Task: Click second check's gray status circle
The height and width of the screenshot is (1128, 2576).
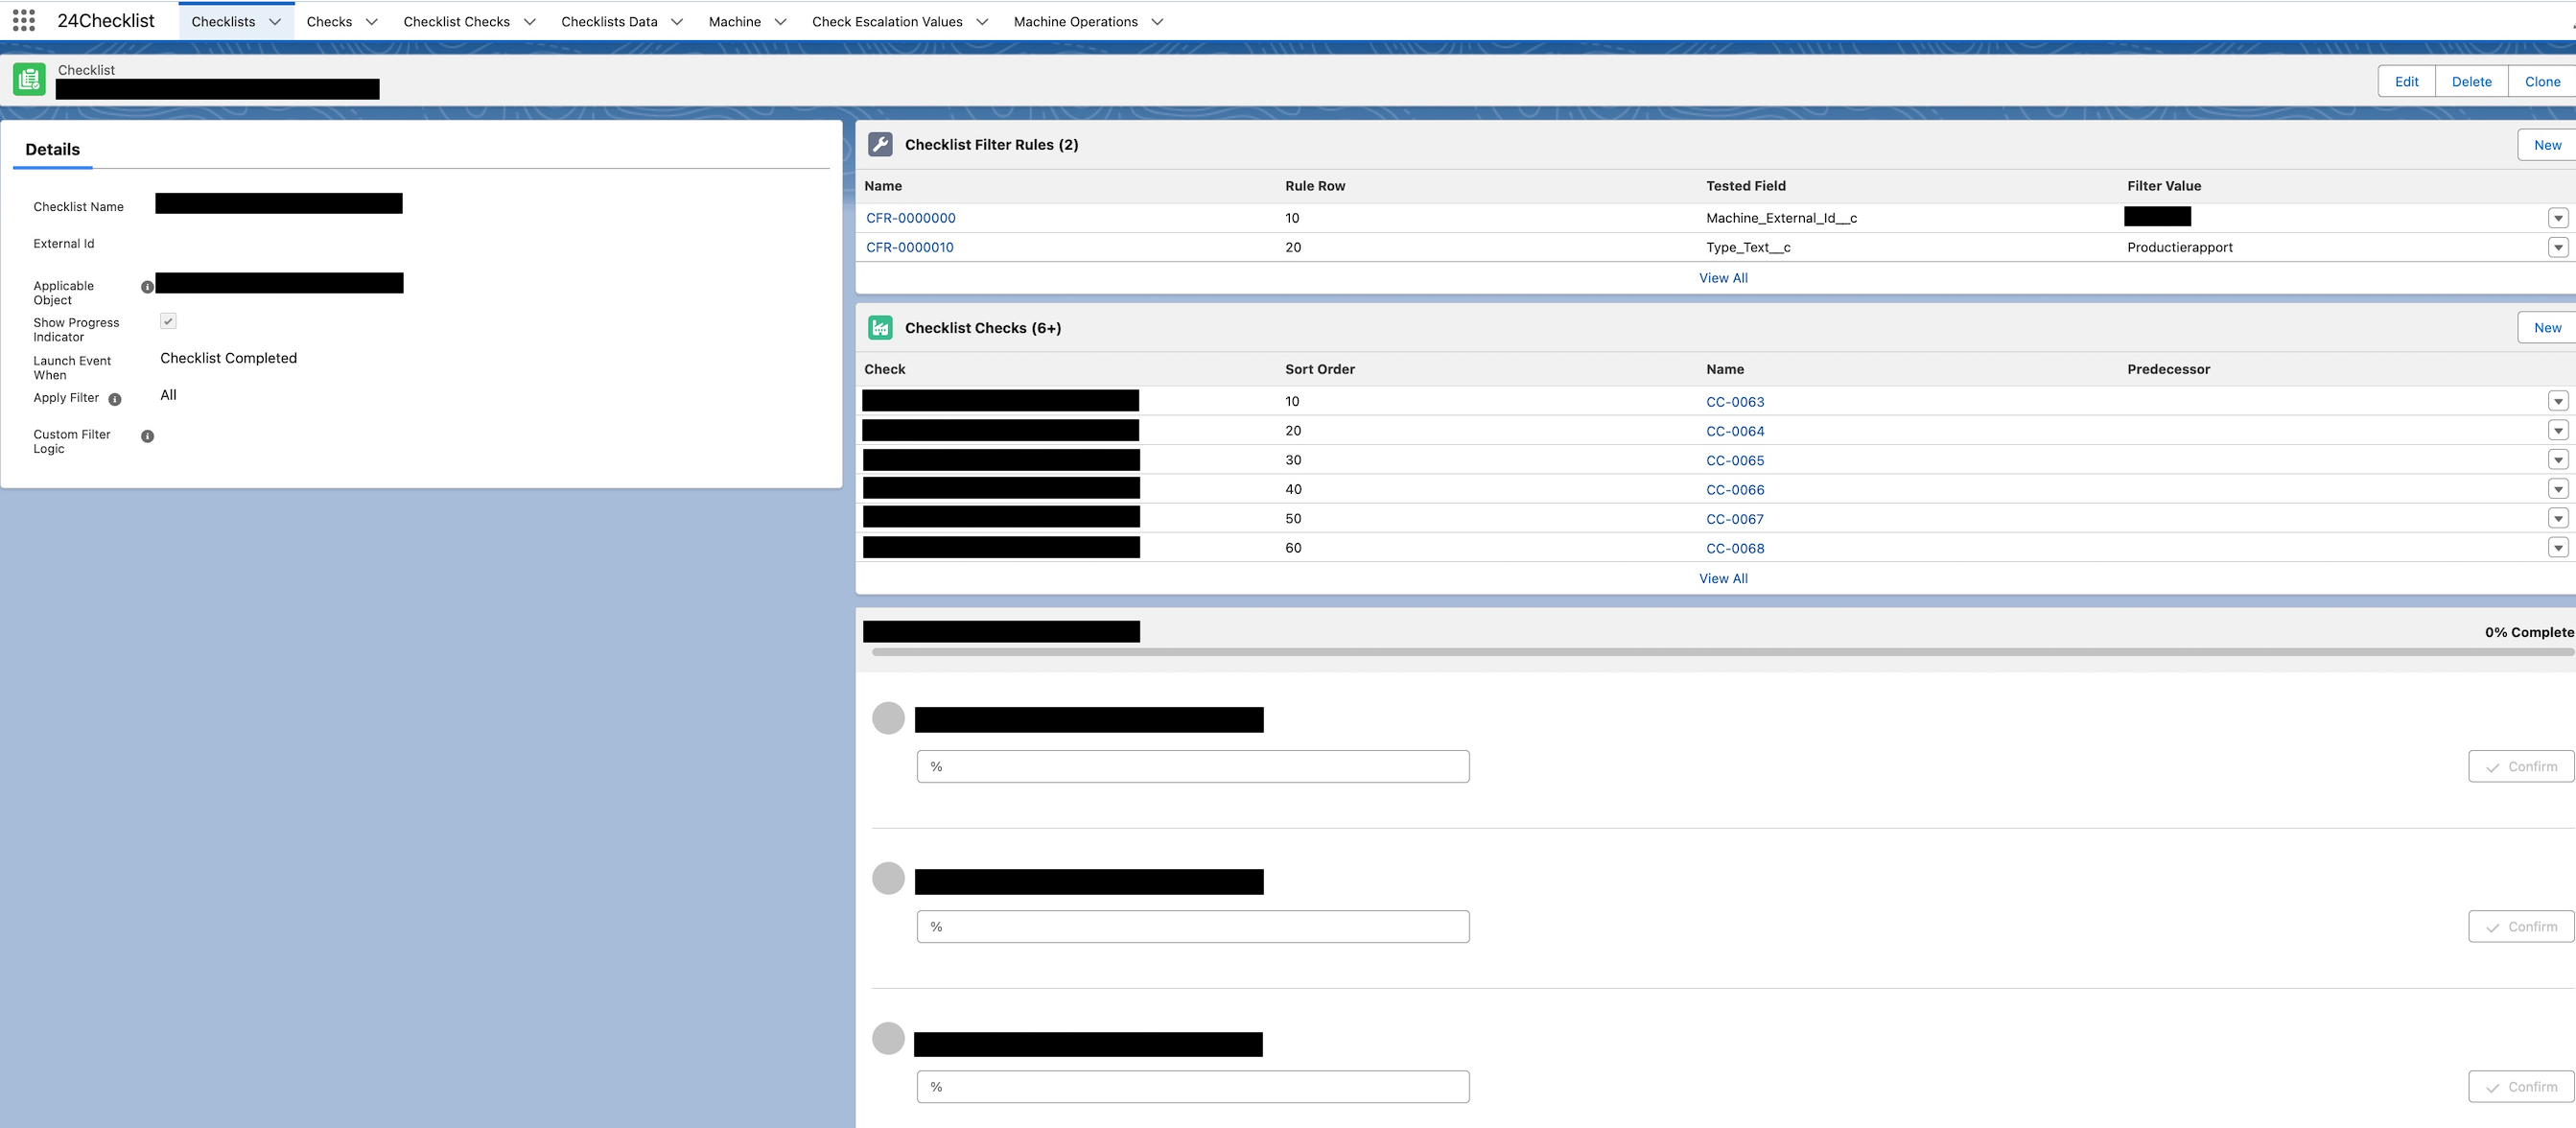Action: 888,878
